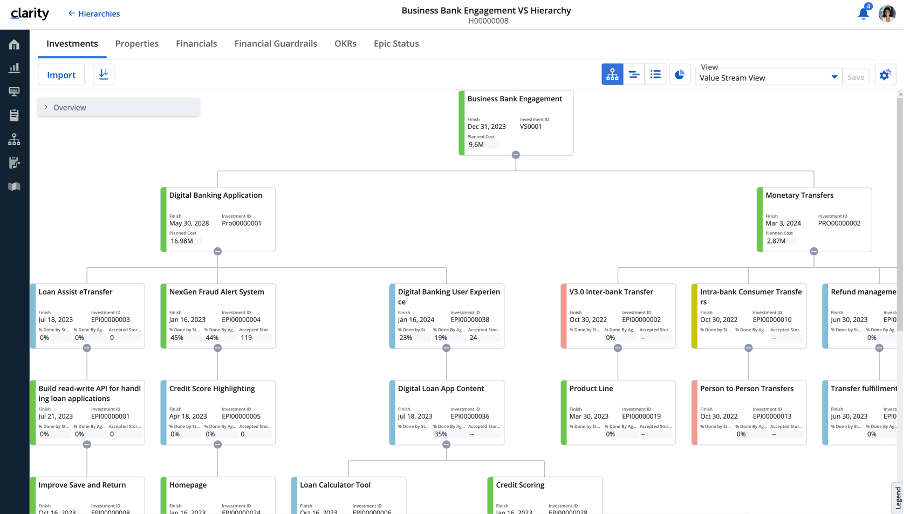Open the clipboard sidebar icon
904x514 pixels.
[x=14, y=115]
